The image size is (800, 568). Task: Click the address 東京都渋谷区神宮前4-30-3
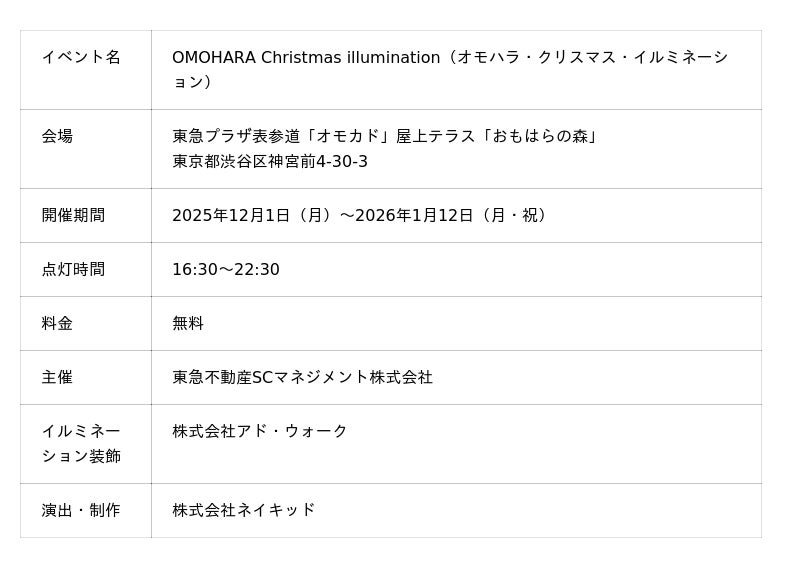coord(270,162)
